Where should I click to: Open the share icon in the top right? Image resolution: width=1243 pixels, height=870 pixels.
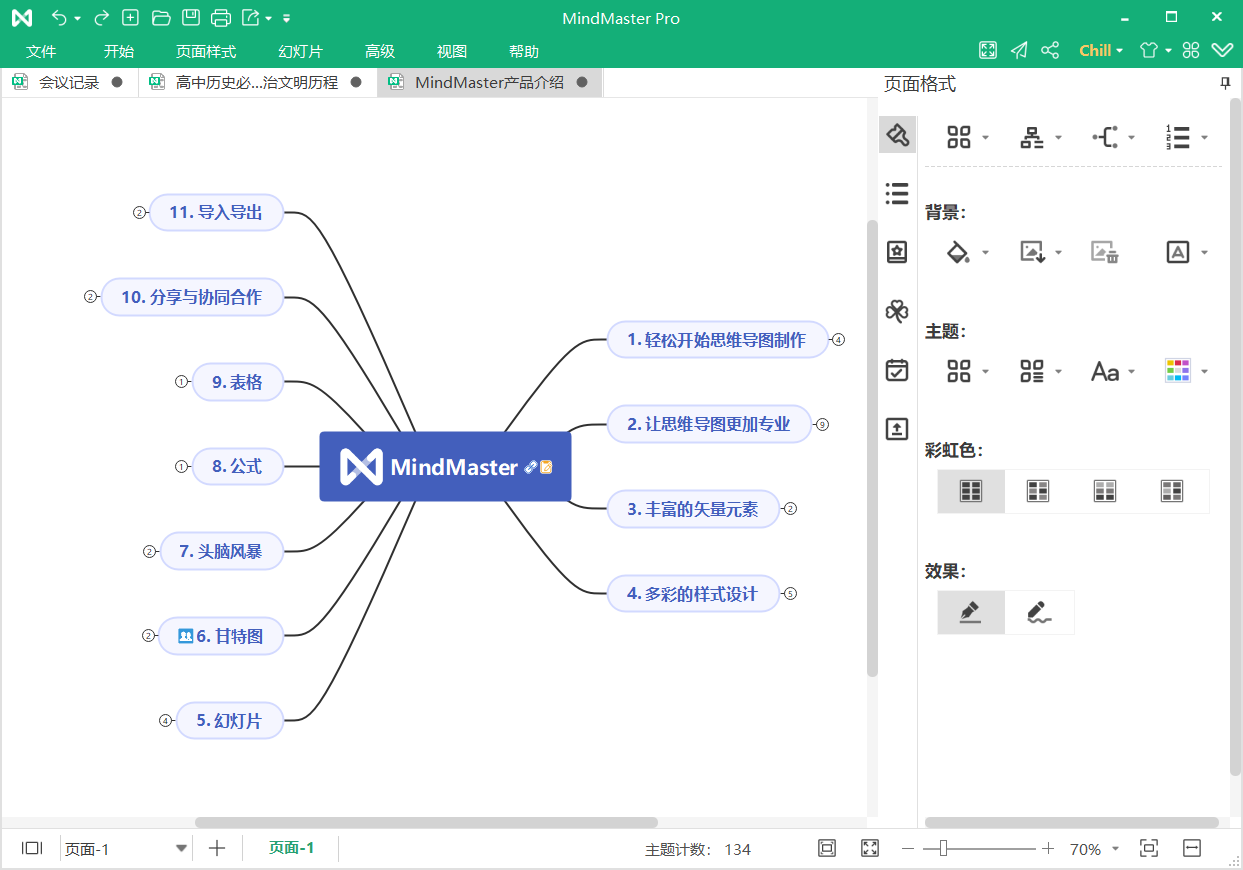click(x=1050, y=51)
